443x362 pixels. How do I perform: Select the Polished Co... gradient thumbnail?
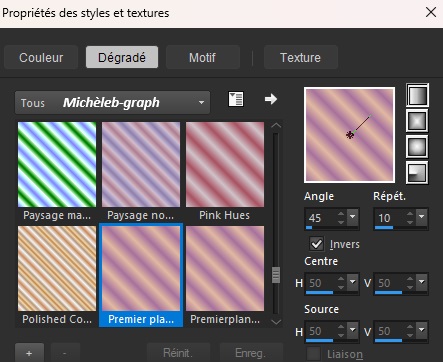pyautogui.click(x=57, y=268)
